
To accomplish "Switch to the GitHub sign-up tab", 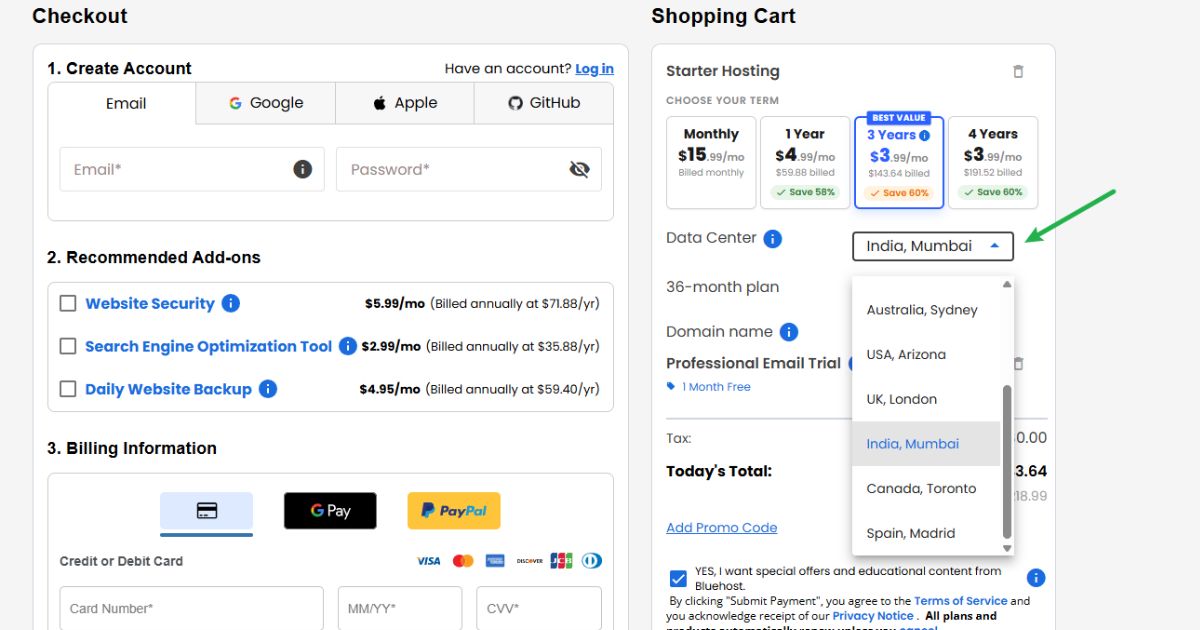I will point(544,103).
